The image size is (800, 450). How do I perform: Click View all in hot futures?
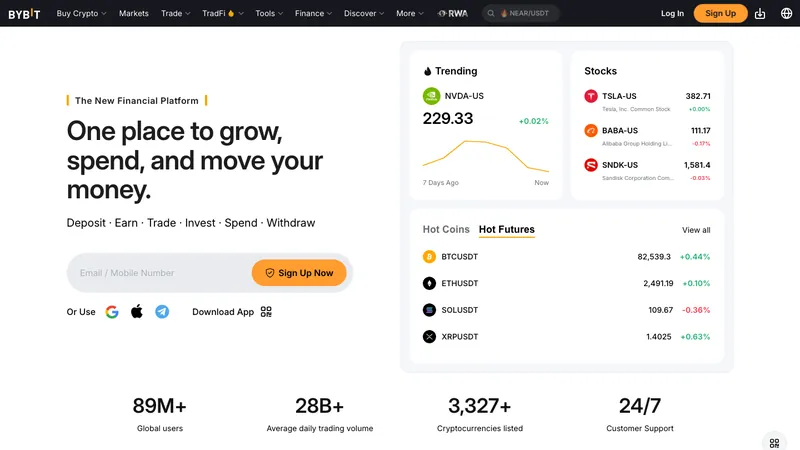696,230
